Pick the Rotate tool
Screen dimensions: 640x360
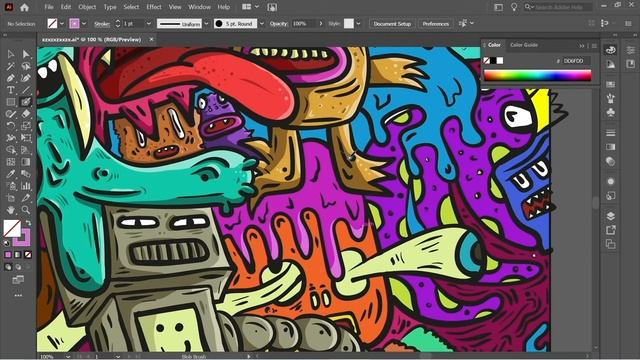(11, 126)
